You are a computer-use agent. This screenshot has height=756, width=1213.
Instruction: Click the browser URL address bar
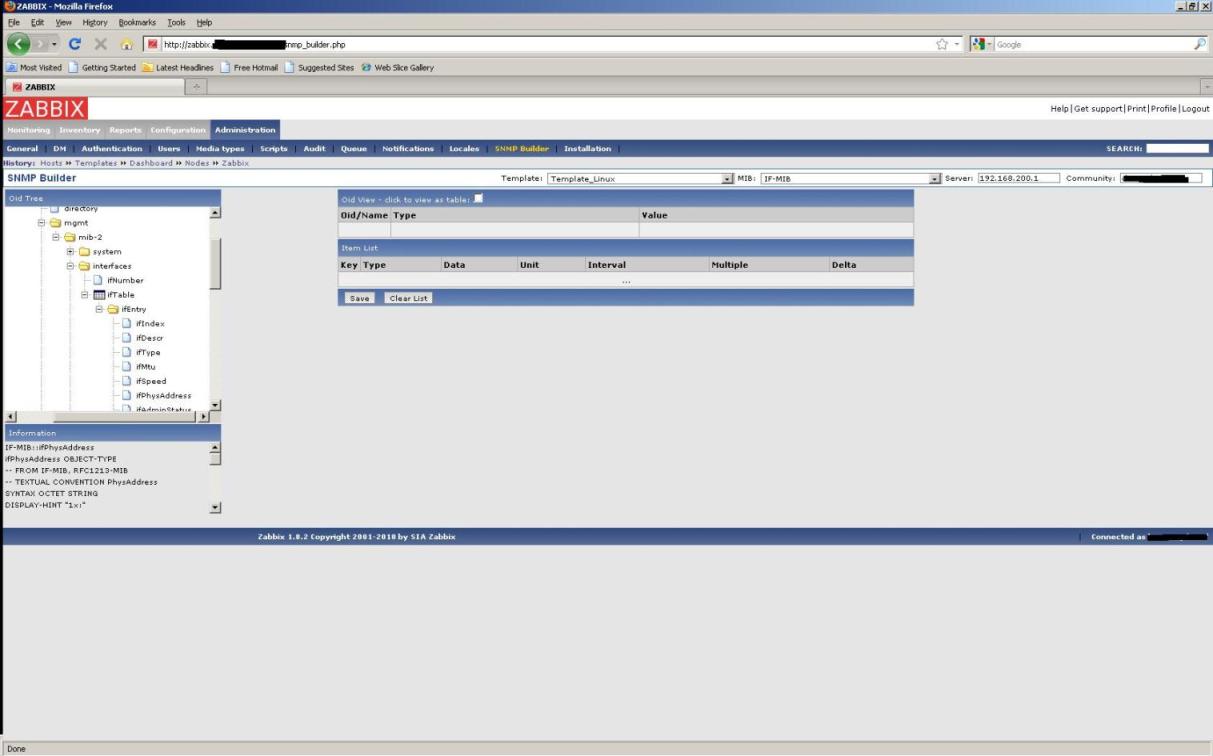click(540, 44)
